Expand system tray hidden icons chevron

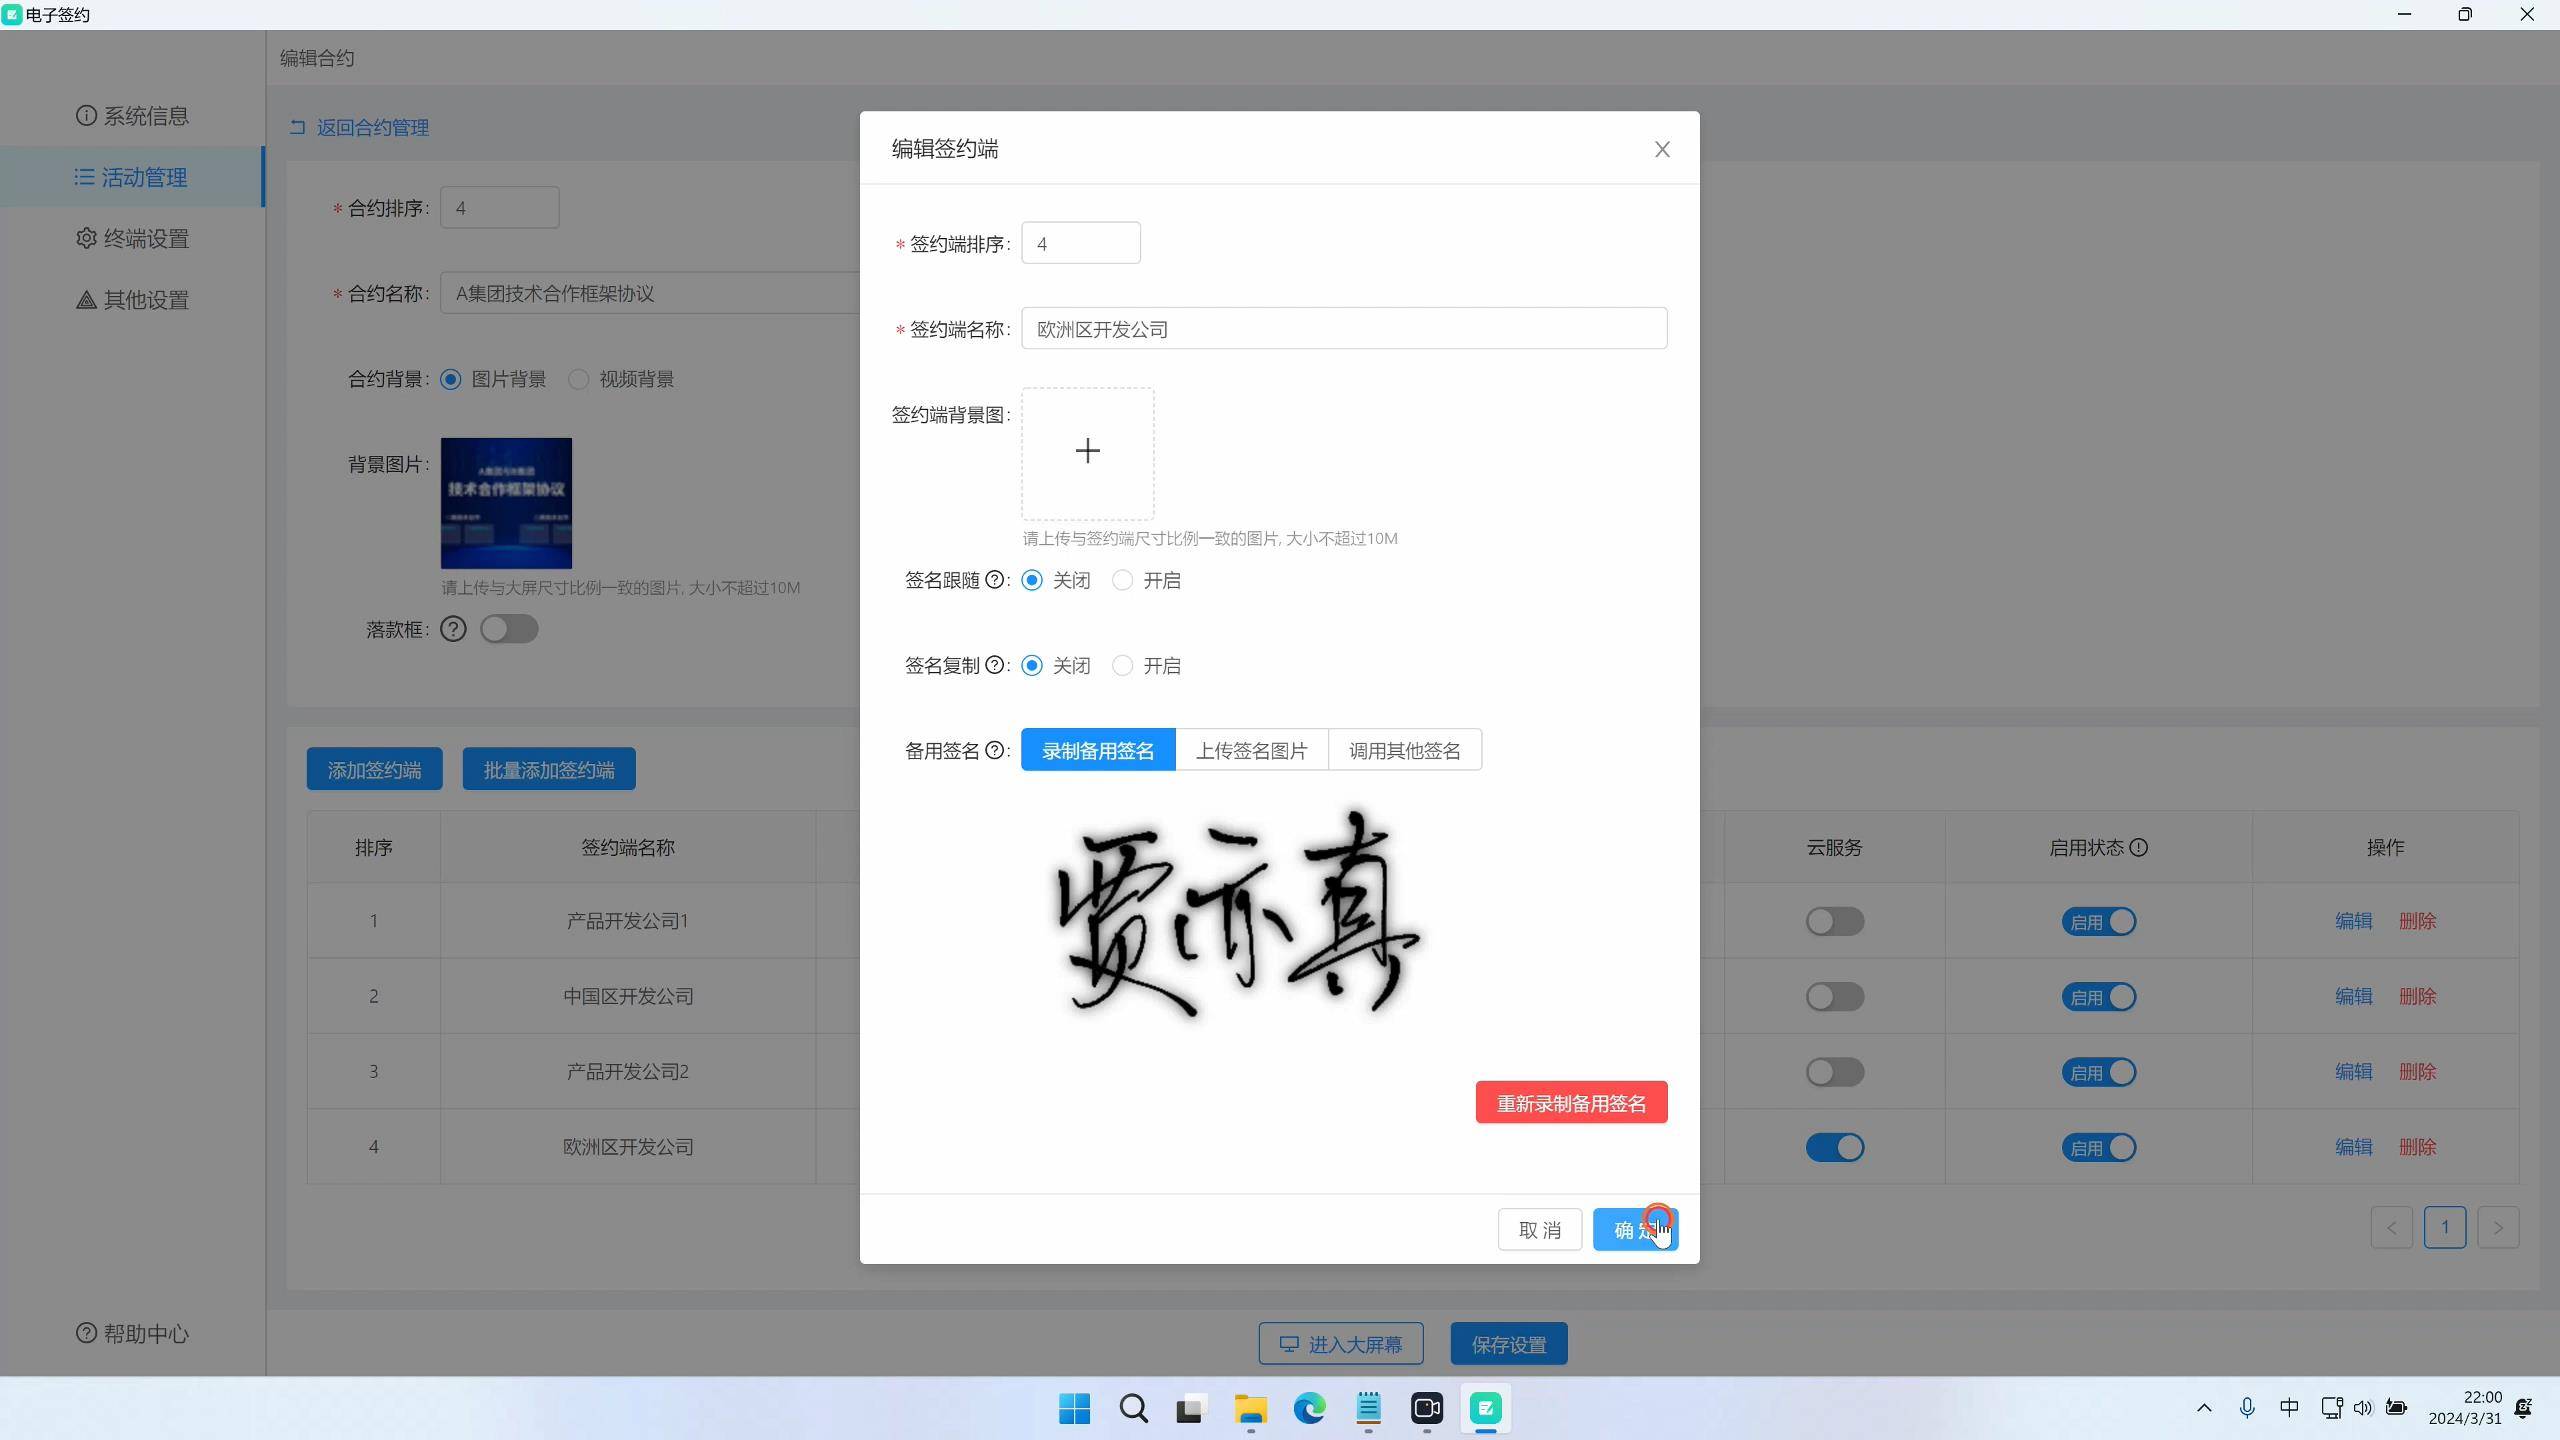click(x=2203, y=1408)
